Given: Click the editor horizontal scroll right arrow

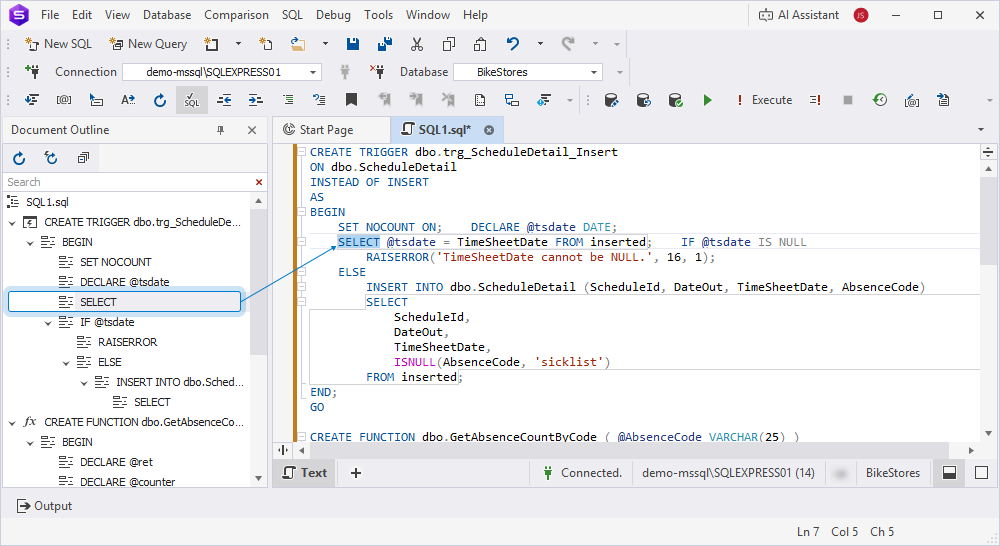Looking at the screenshot, I should (x=971, y=450).
